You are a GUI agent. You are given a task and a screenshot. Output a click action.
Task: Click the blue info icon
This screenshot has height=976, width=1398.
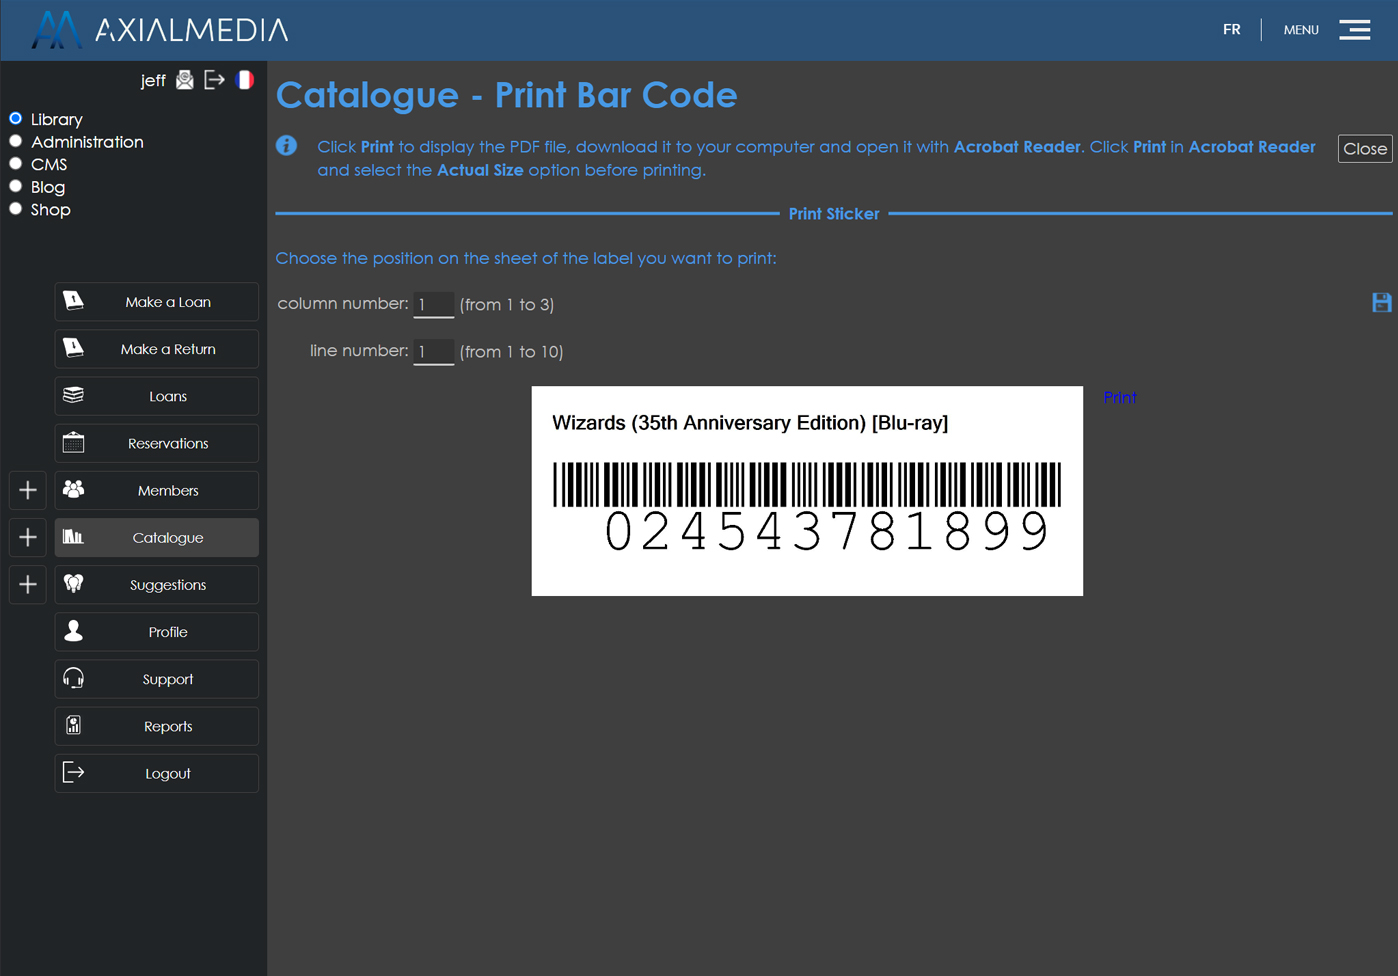pos(287,146)
